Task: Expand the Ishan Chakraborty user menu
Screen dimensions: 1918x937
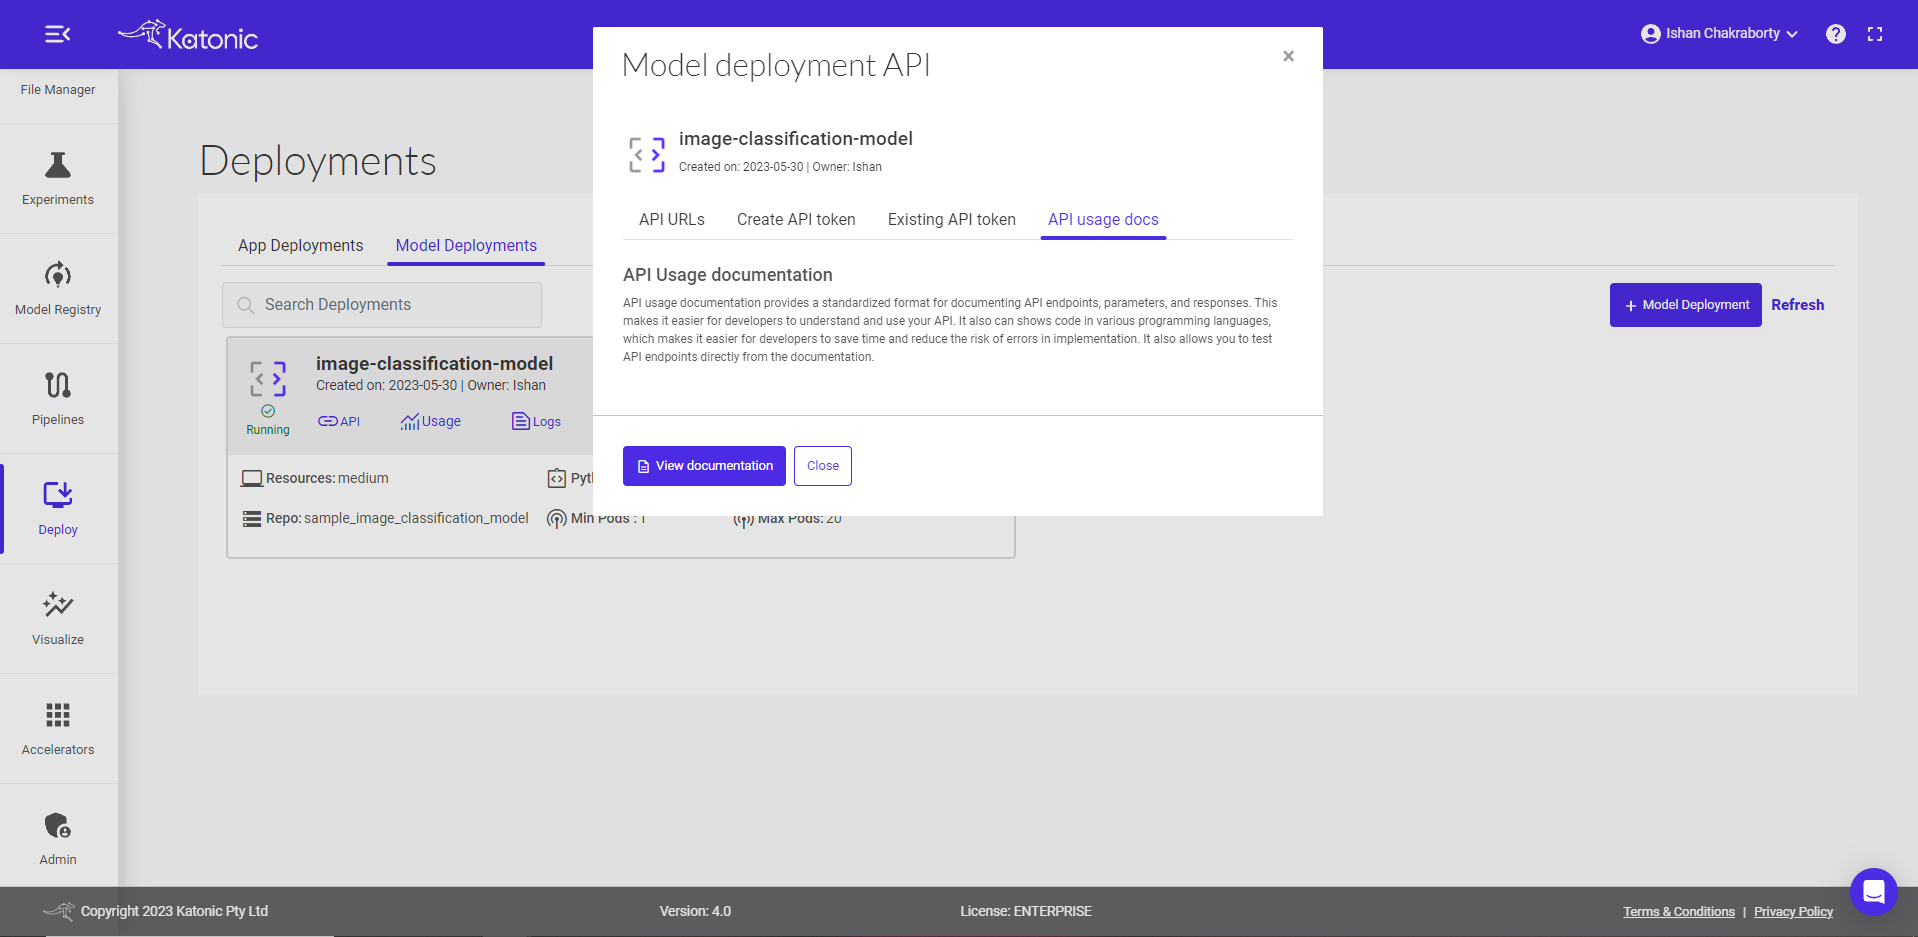Action: coord(1719,34)
